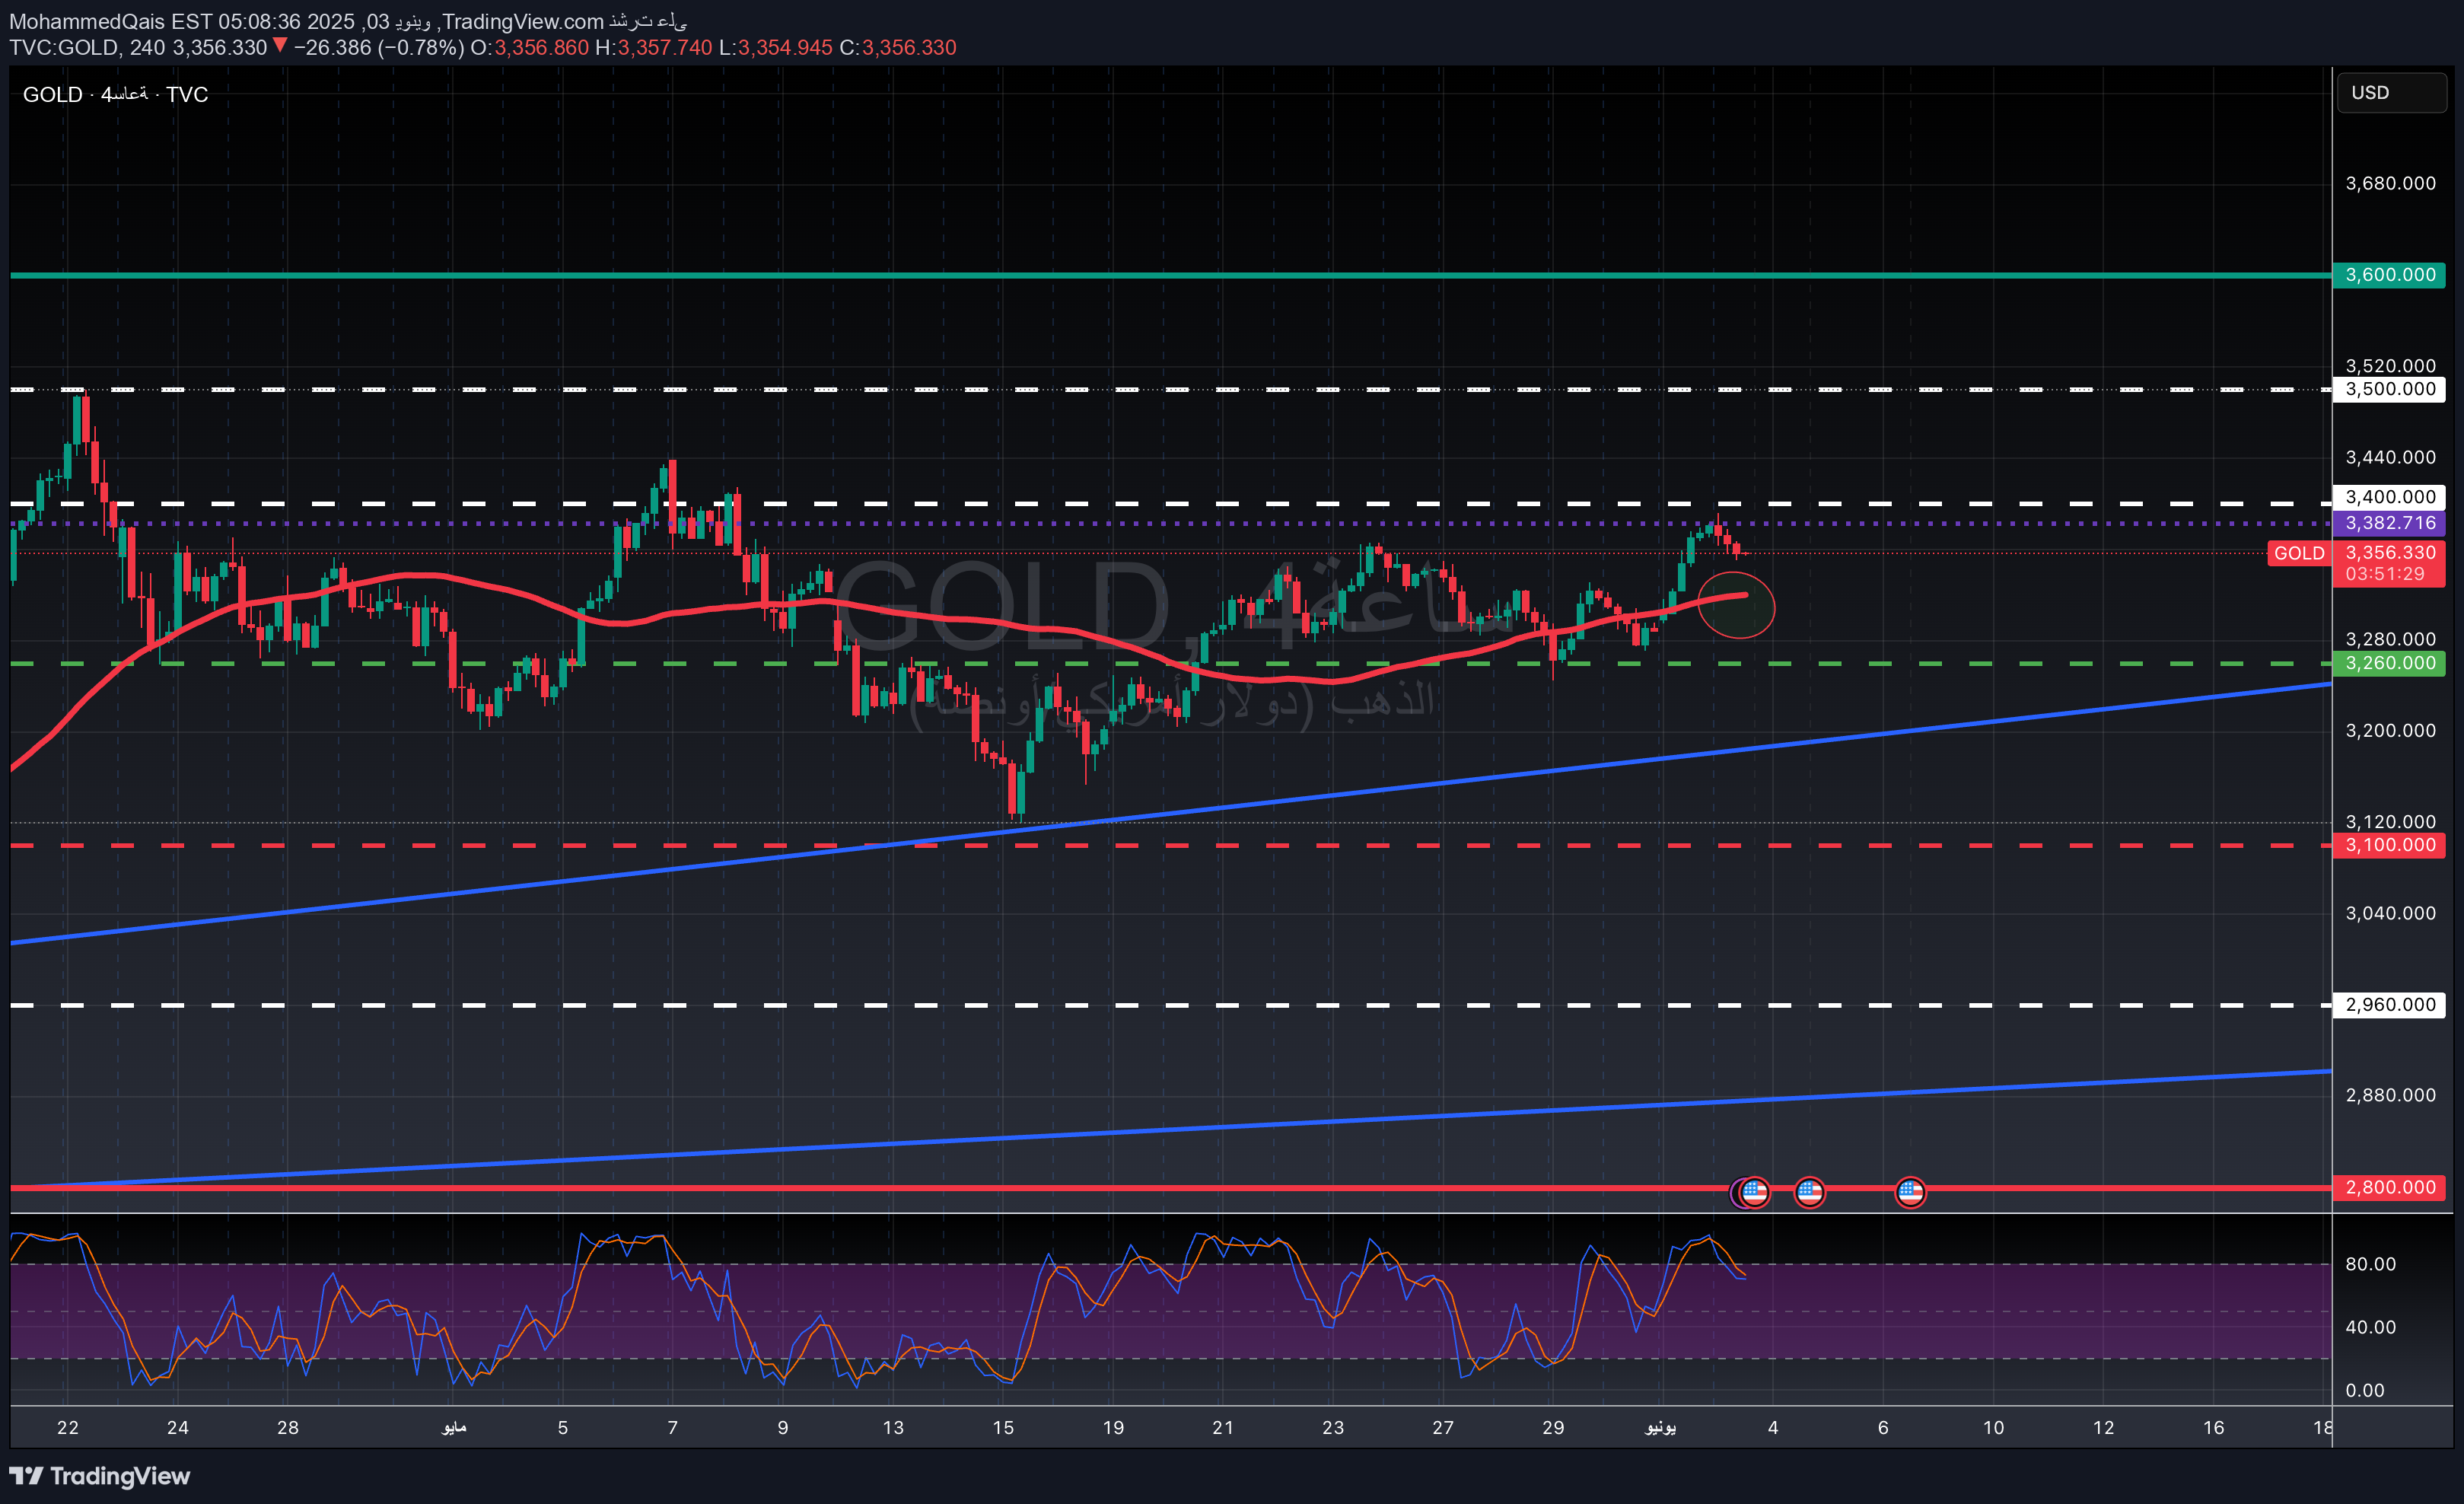Click the 3,040.000 axis value

click(x=2390, y=913)
